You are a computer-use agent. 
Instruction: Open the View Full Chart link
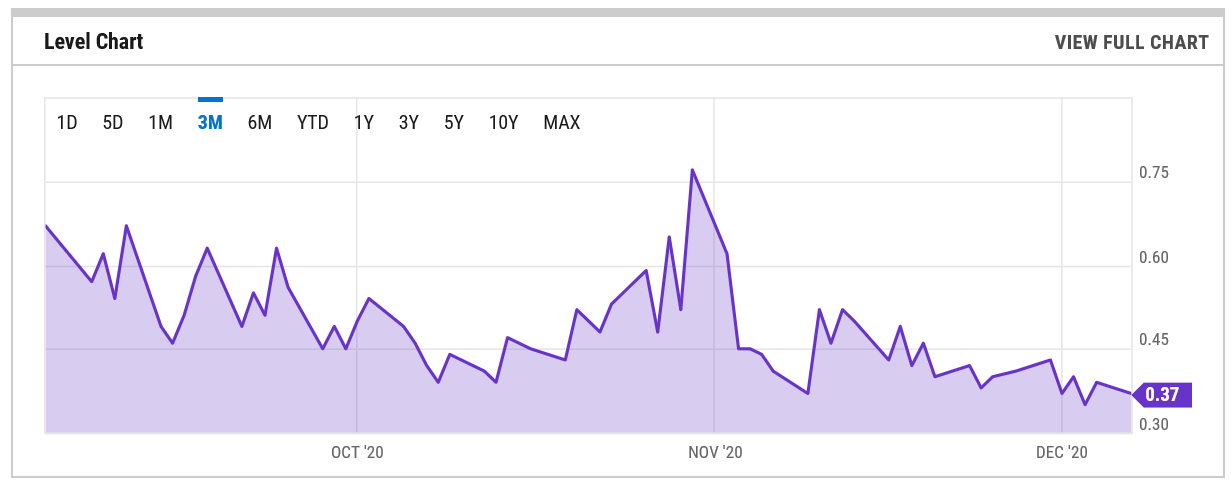[1132, 42]
